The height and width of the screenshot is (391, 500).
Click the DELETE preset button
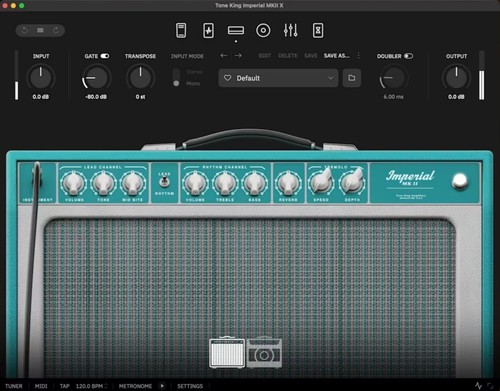coord(288,56)
